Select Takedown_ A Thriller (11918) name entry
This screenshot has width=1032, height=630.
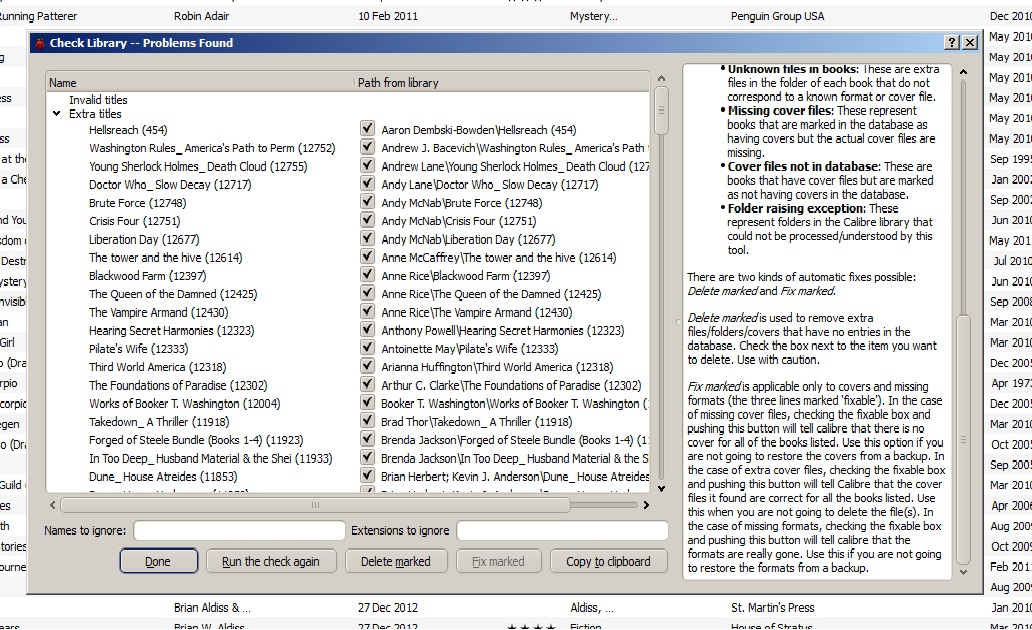pyautogui.click(x=159, y=422)
